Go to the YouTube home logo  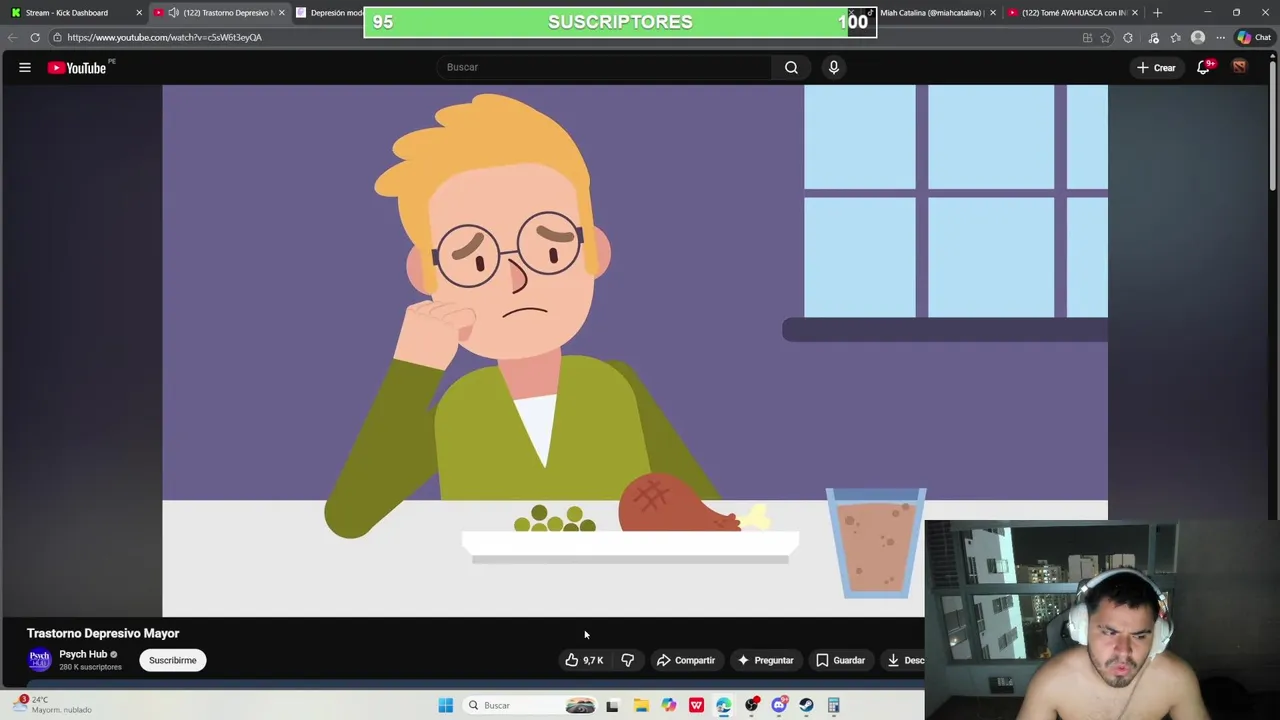(77, 67)
